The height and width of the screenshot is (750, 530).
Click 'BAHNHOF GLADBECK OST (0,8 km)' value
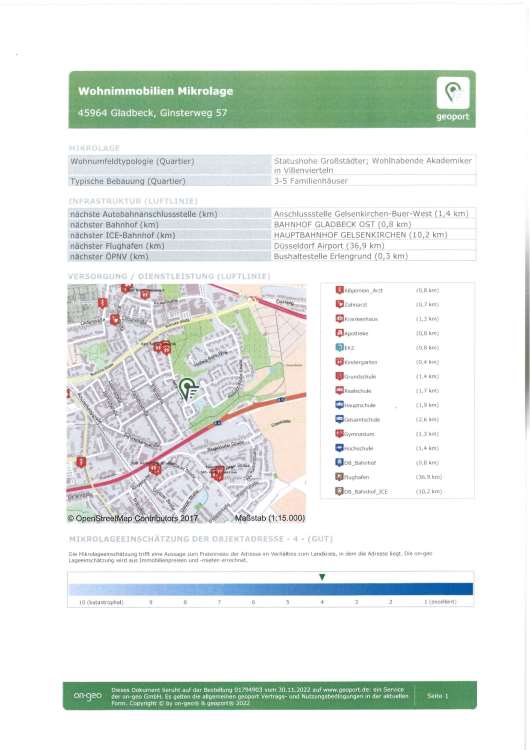pos(342,224)
